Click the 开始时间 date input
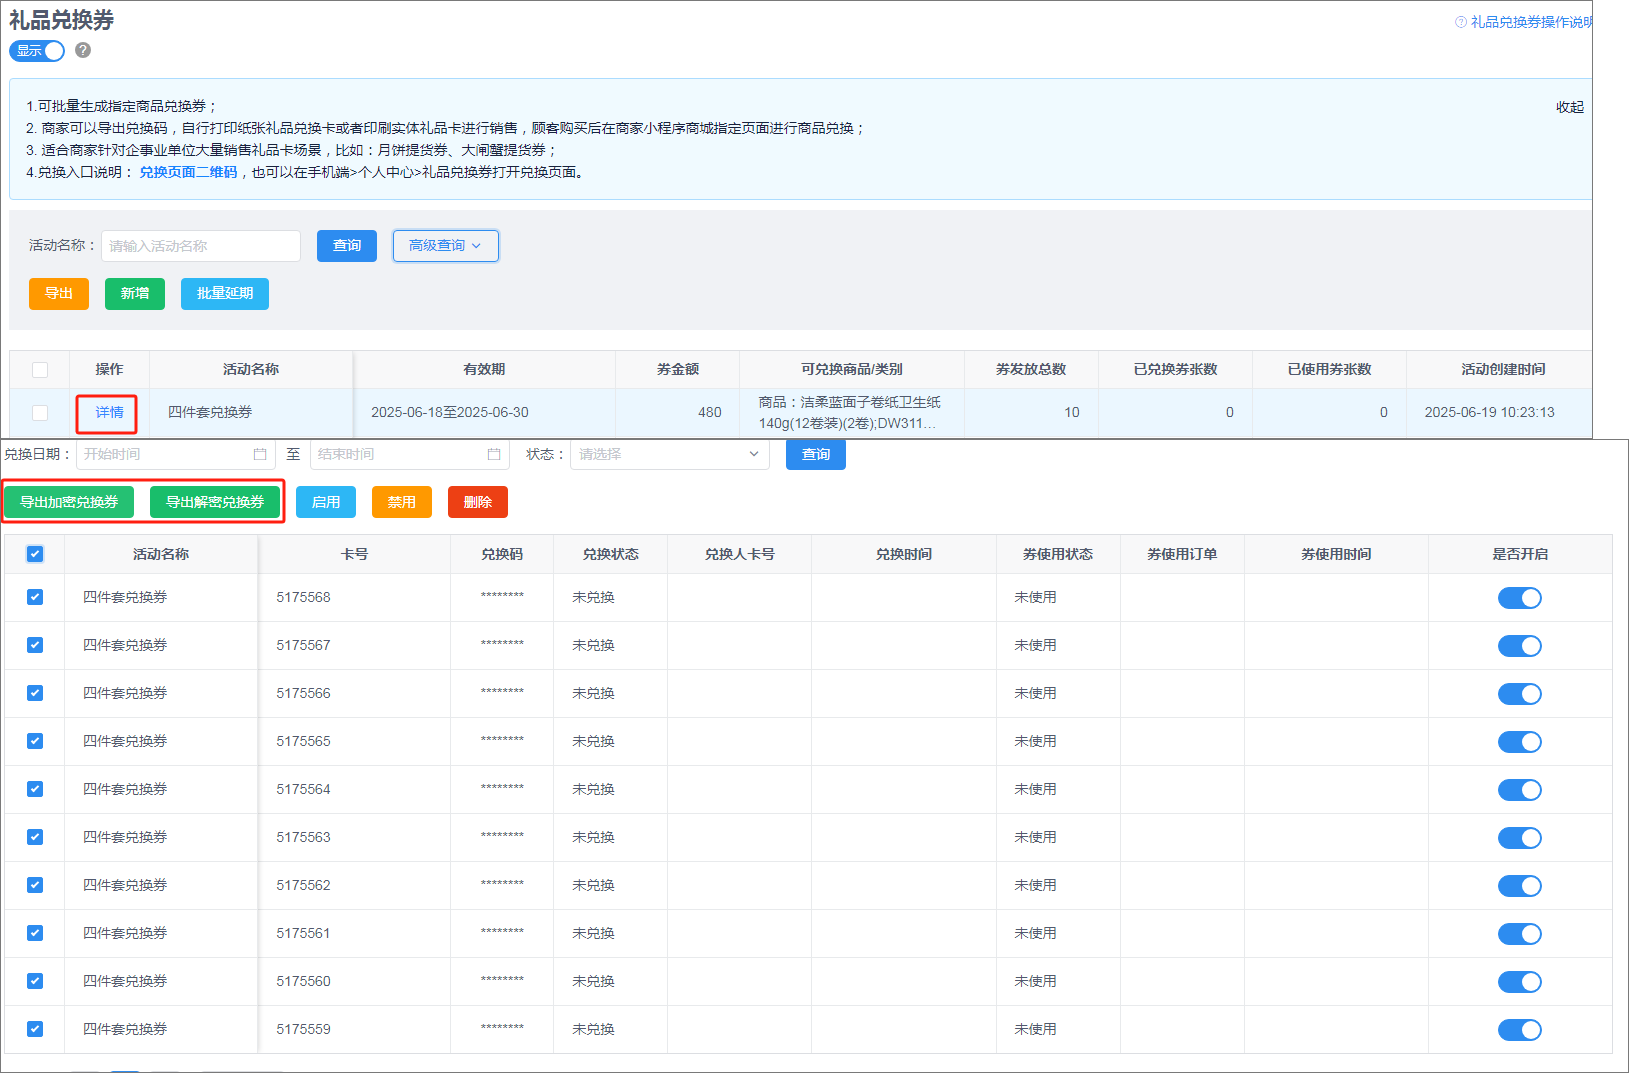This screenshot has width=1629, height=1073. click(x=175, y=454)
